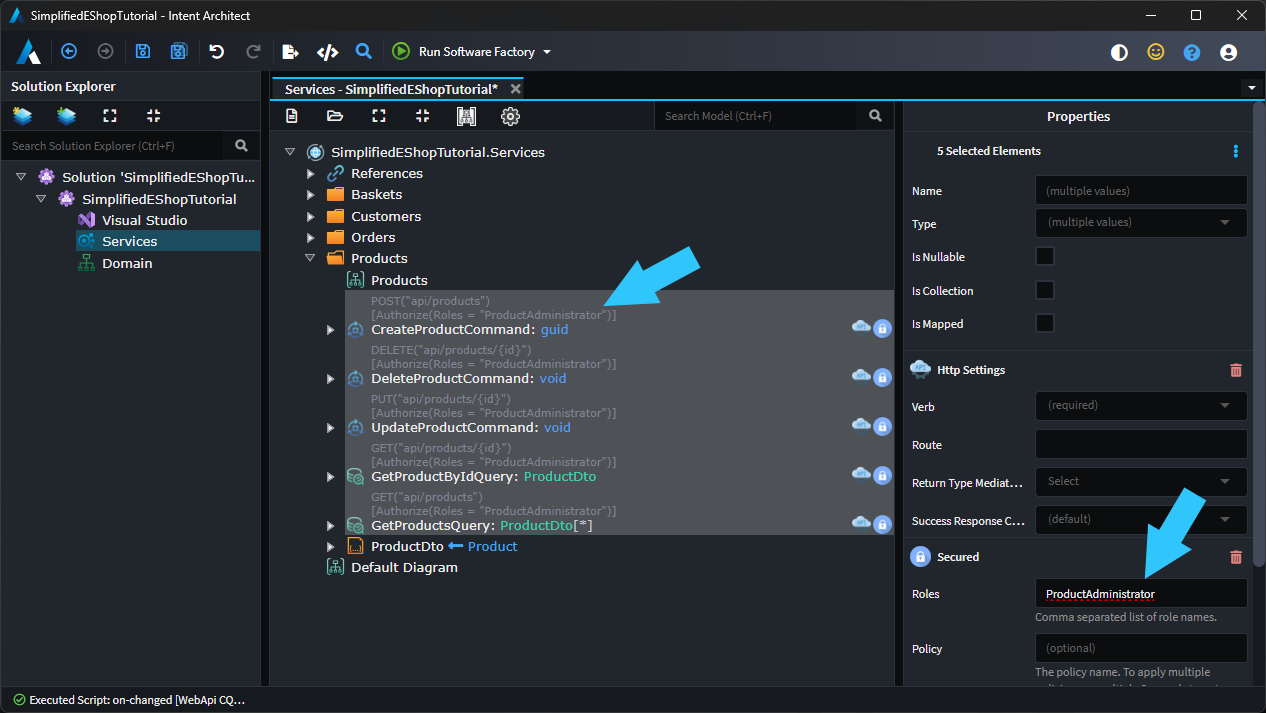Open designer settings gear icon

[510, 116]
